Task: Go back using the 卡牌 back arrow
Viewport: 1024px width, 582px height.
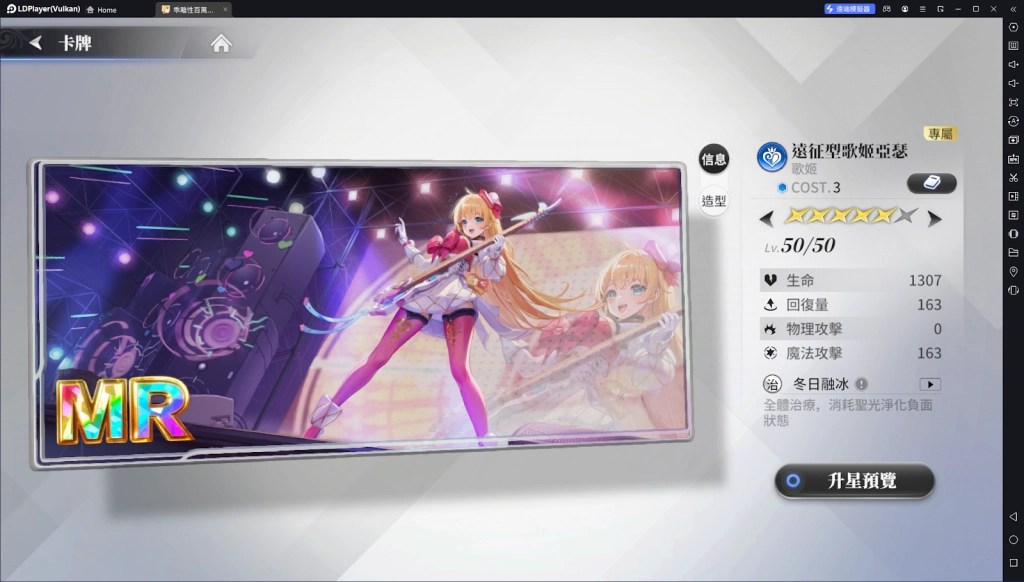Action: [x=37, y=43]
